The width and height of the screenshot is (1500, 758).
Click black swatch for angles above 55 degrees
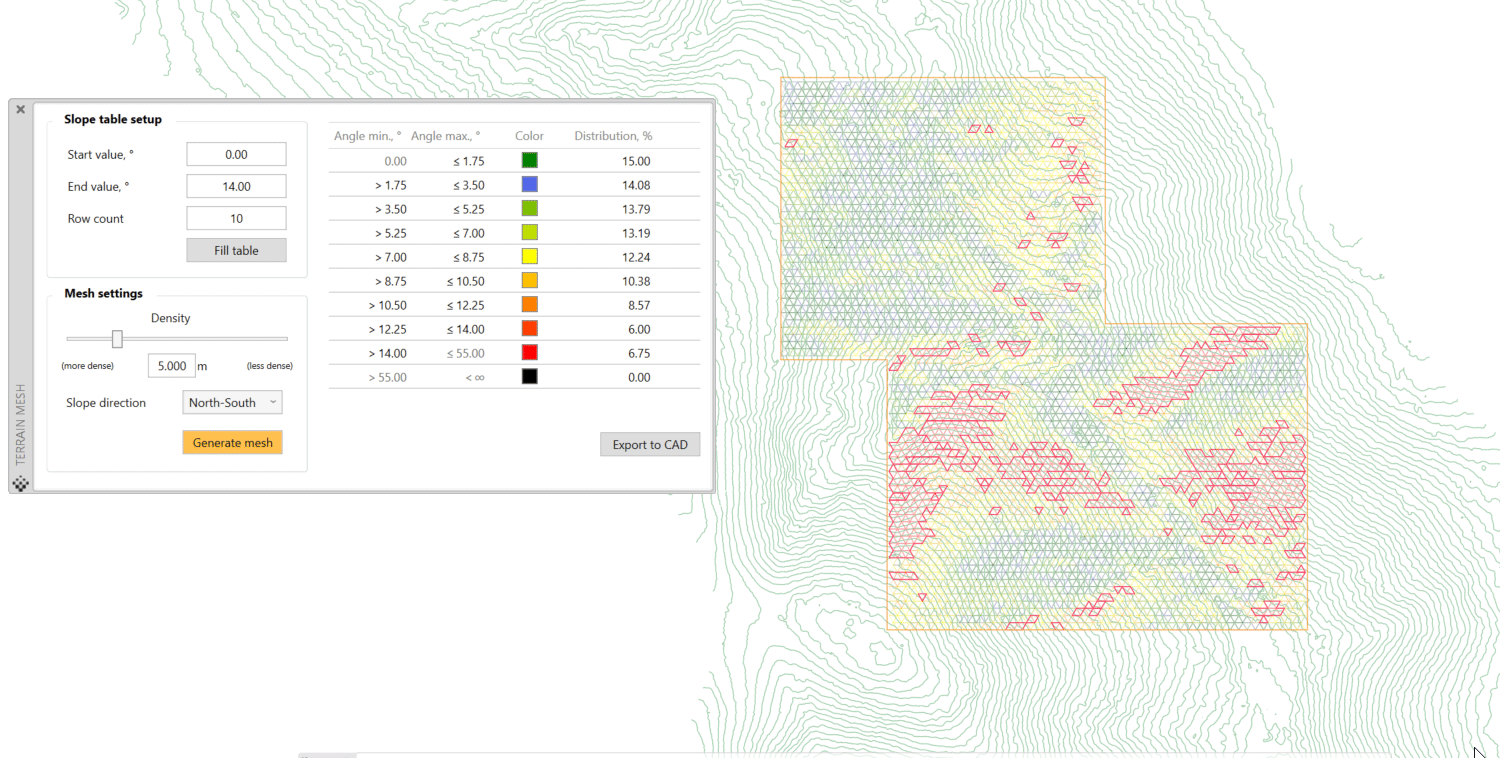click(529, 375)
